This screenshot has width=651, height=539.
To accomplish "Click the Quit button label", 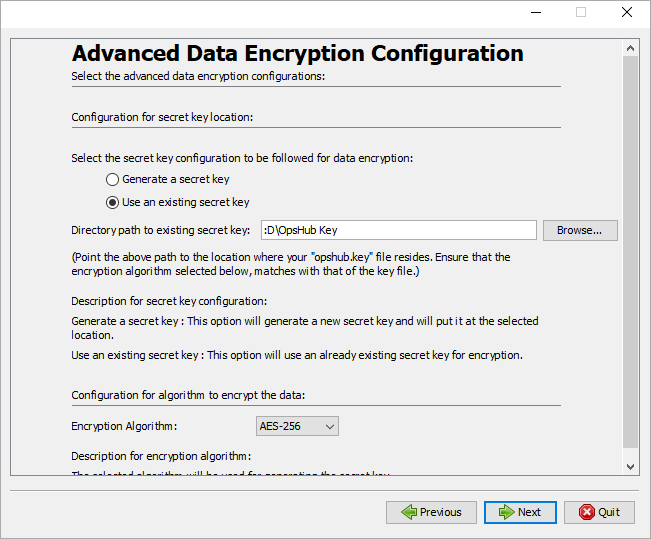I will (609, 512).
